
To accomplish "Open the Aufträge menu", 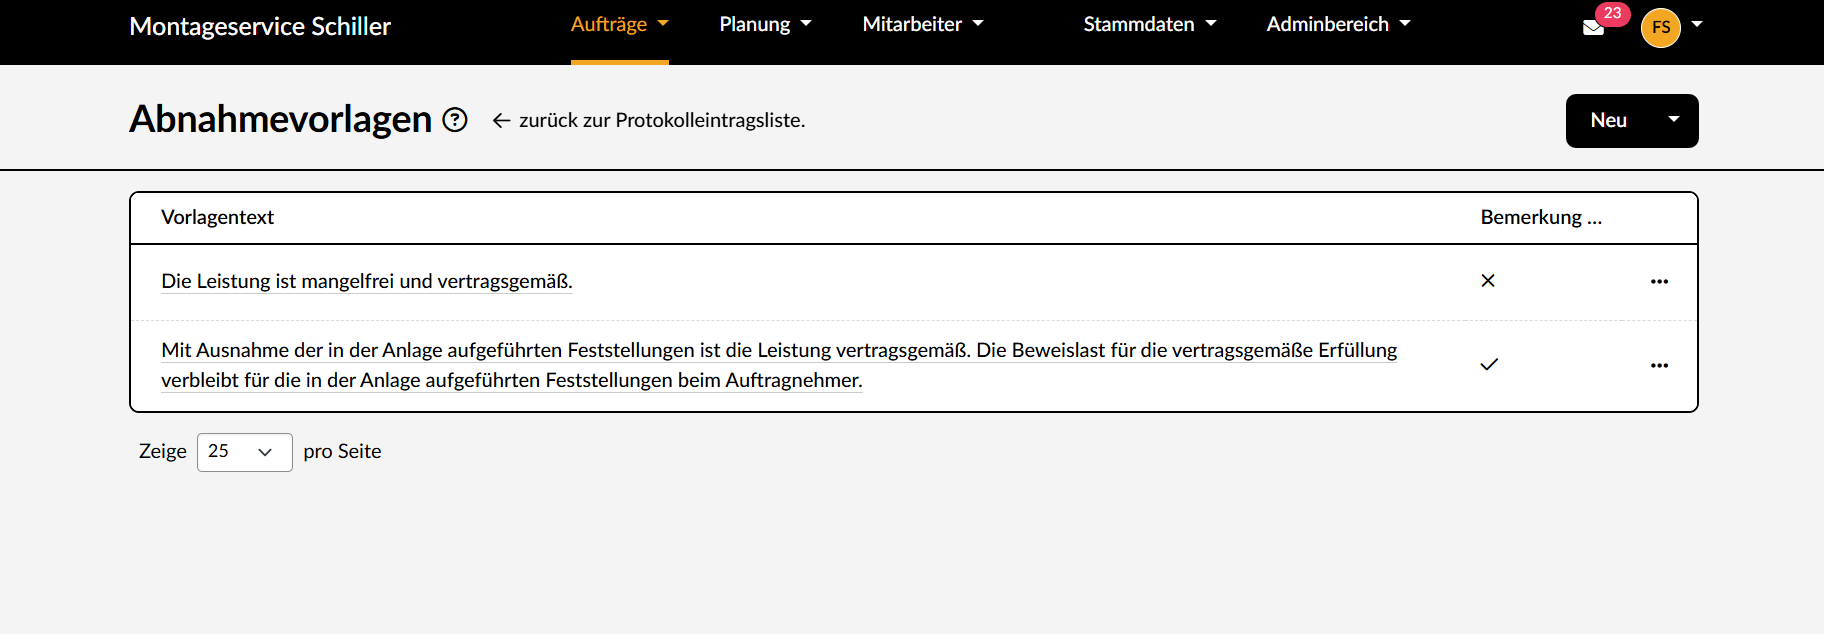I will point(619,24).
